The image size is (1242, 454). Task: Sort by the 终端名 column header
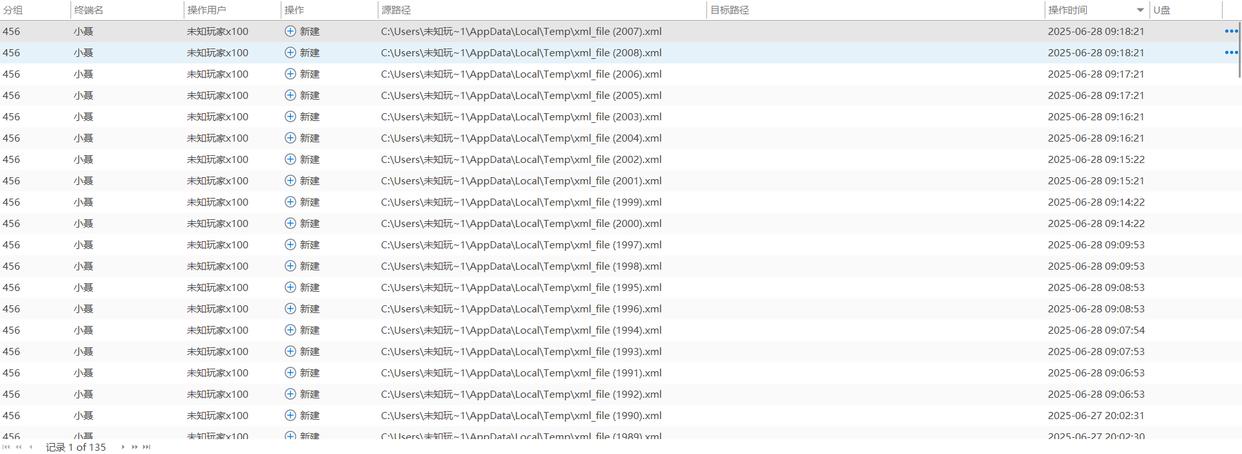coord(89,10)
